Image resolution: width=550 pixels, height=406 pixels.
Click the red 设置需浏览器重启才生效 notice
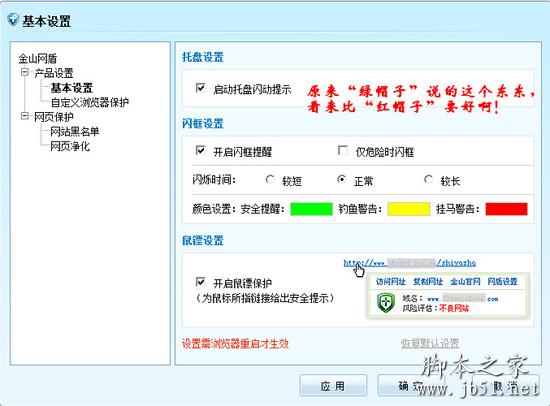pyautogui.click(x=235, y=343)
